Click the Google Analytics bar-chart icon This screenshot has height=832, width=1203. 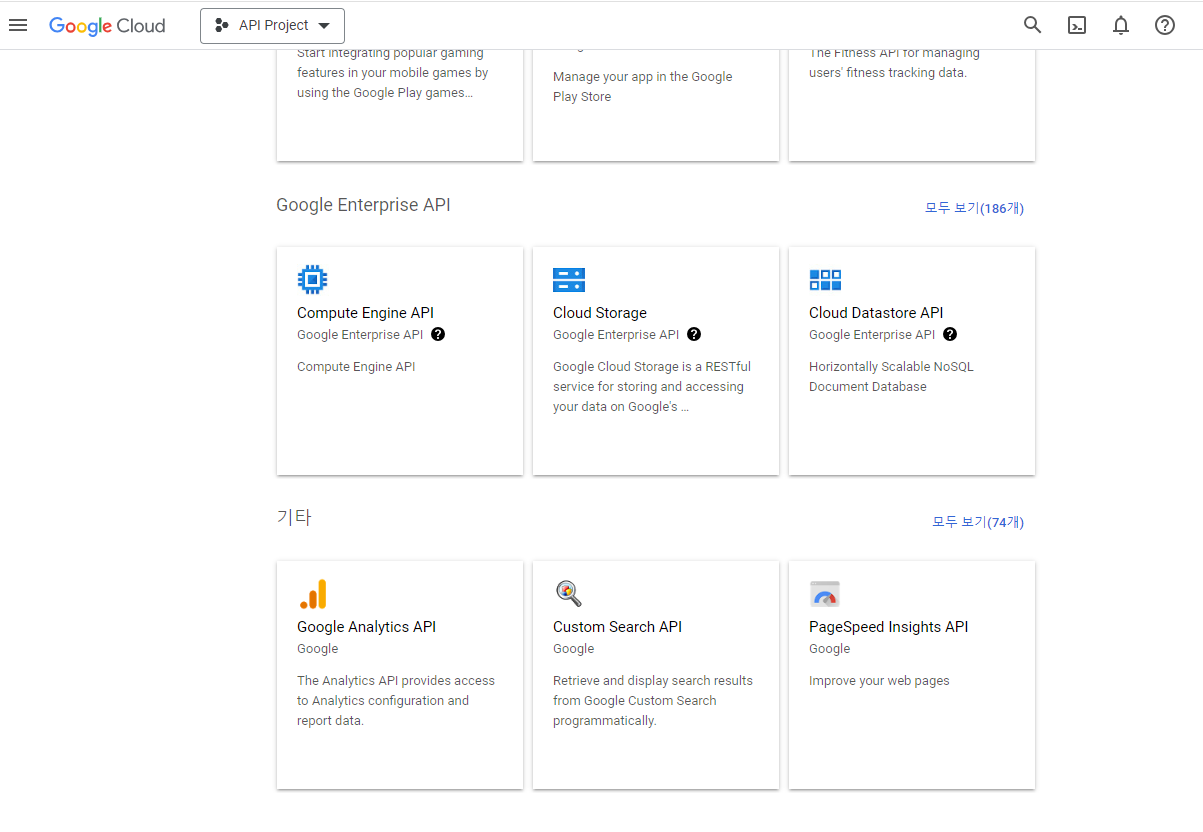313,594
